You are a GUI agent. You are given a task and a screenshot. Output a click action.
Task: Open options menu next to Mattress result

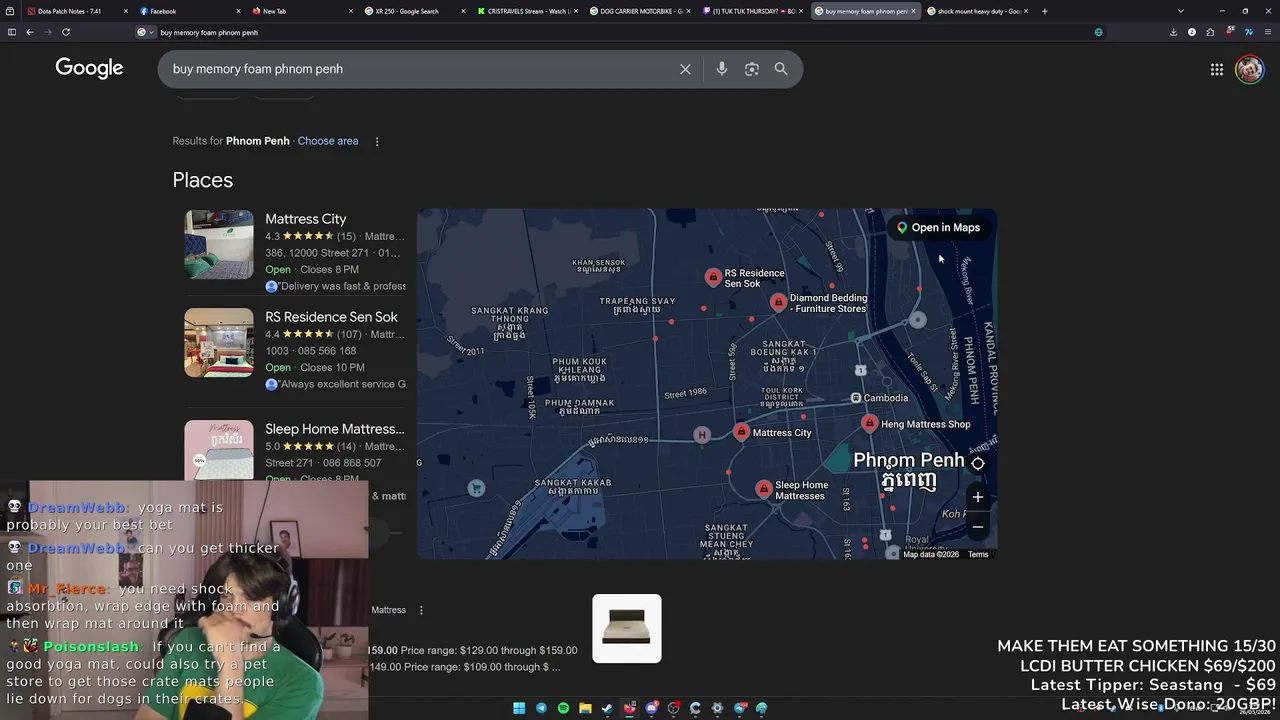[421, 610]
